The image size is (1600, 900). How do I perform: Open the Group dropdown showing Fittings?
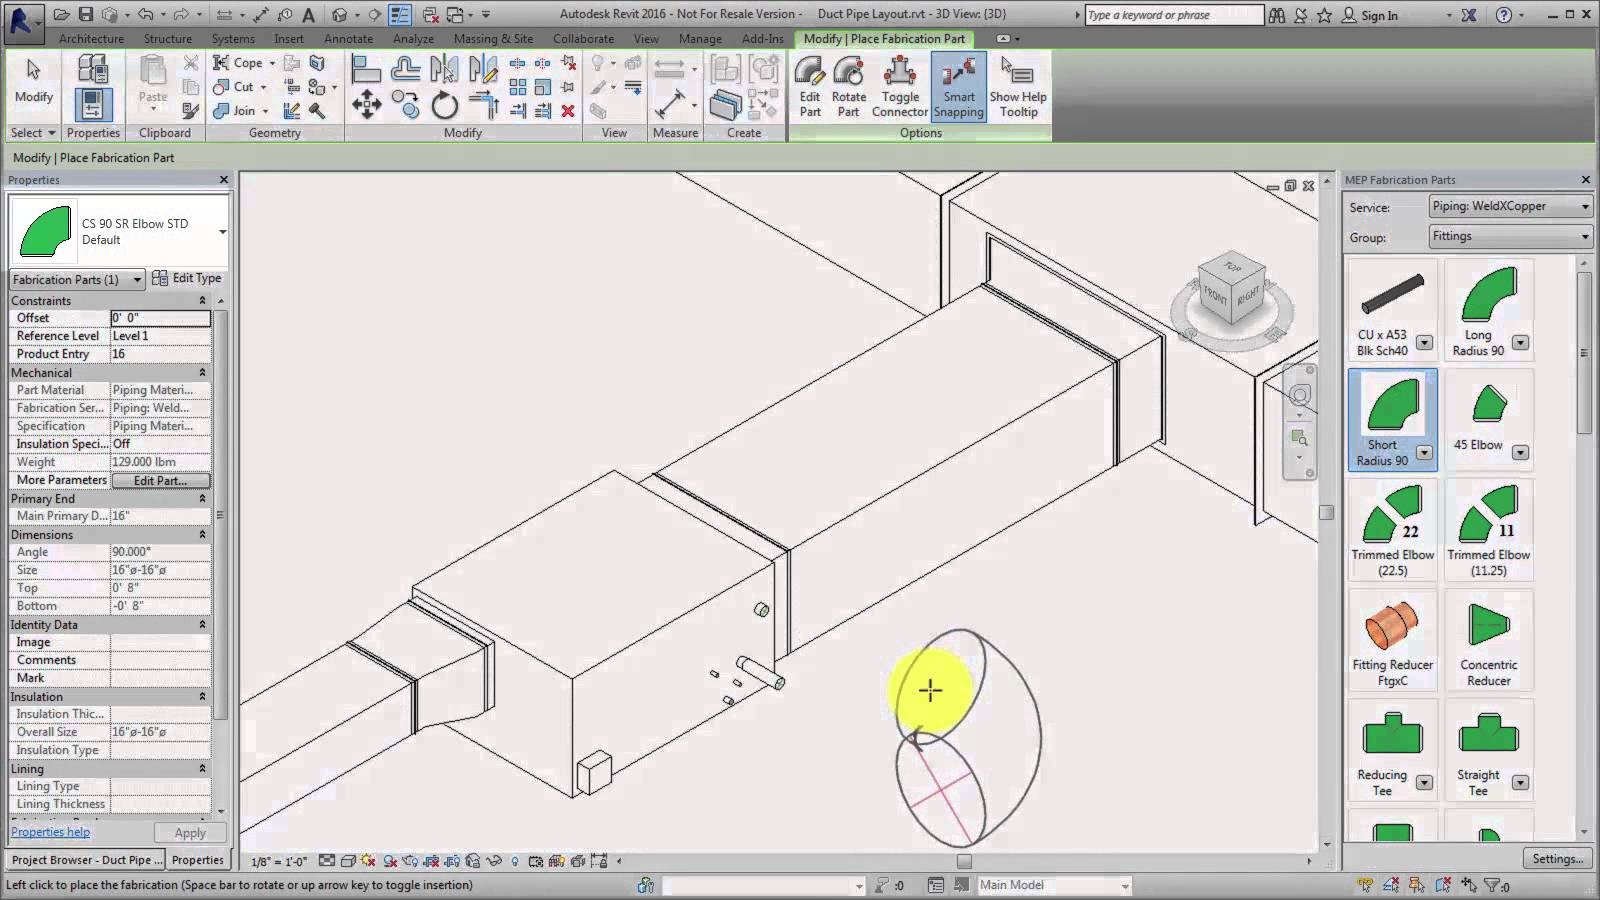click(x=1509, y=237)
